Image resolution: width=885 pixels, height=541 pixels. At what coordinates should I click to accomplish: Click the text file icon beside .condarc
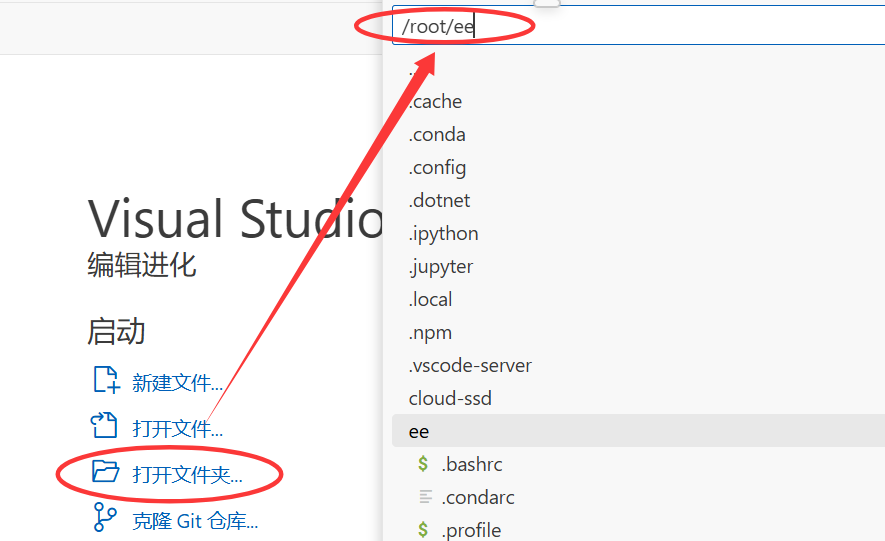pos(426,497)
